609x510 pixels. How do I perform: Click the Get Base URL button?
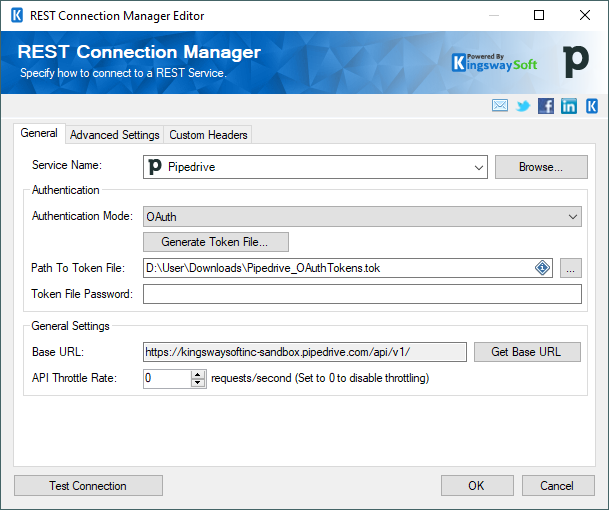[527, 352]
